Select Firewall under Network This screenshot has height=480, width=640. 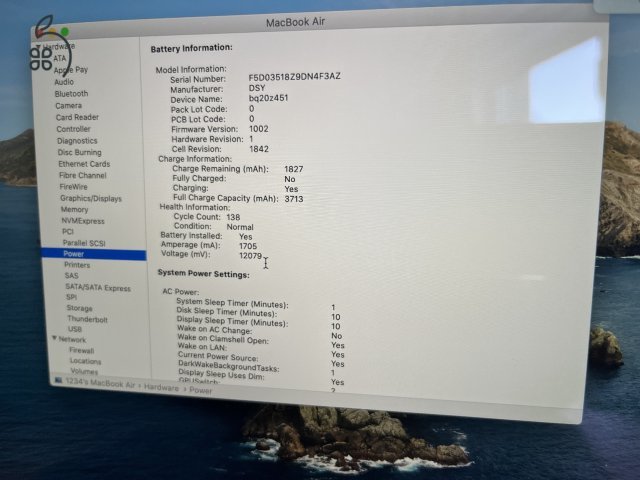click(82, 351)
